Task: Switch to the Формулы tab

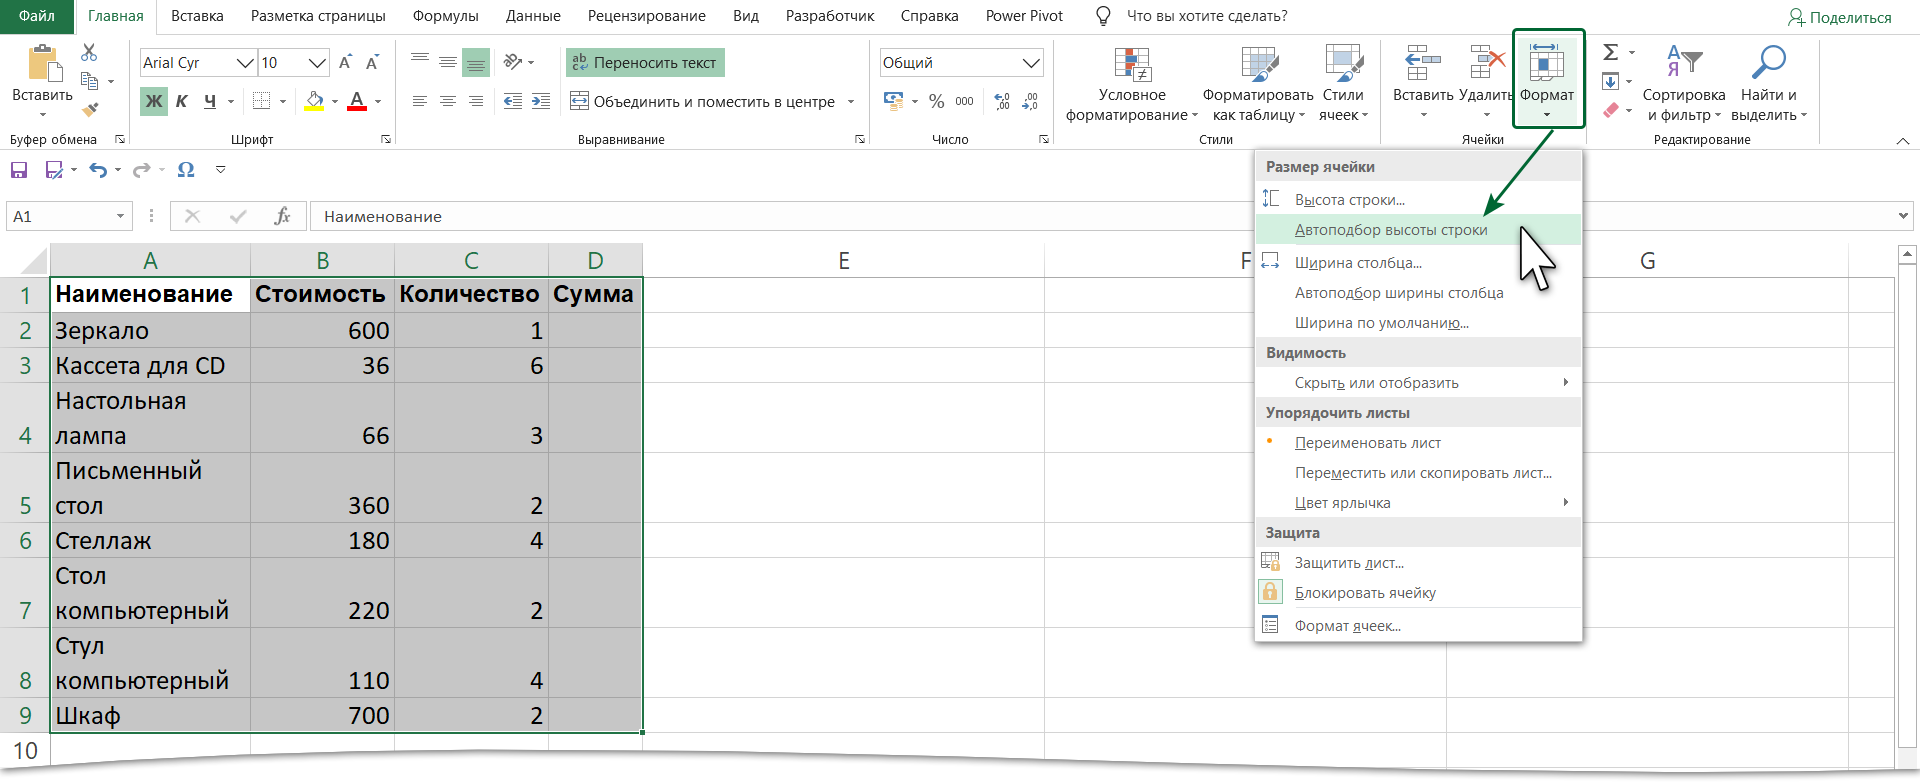Action: tap(445, 16)
